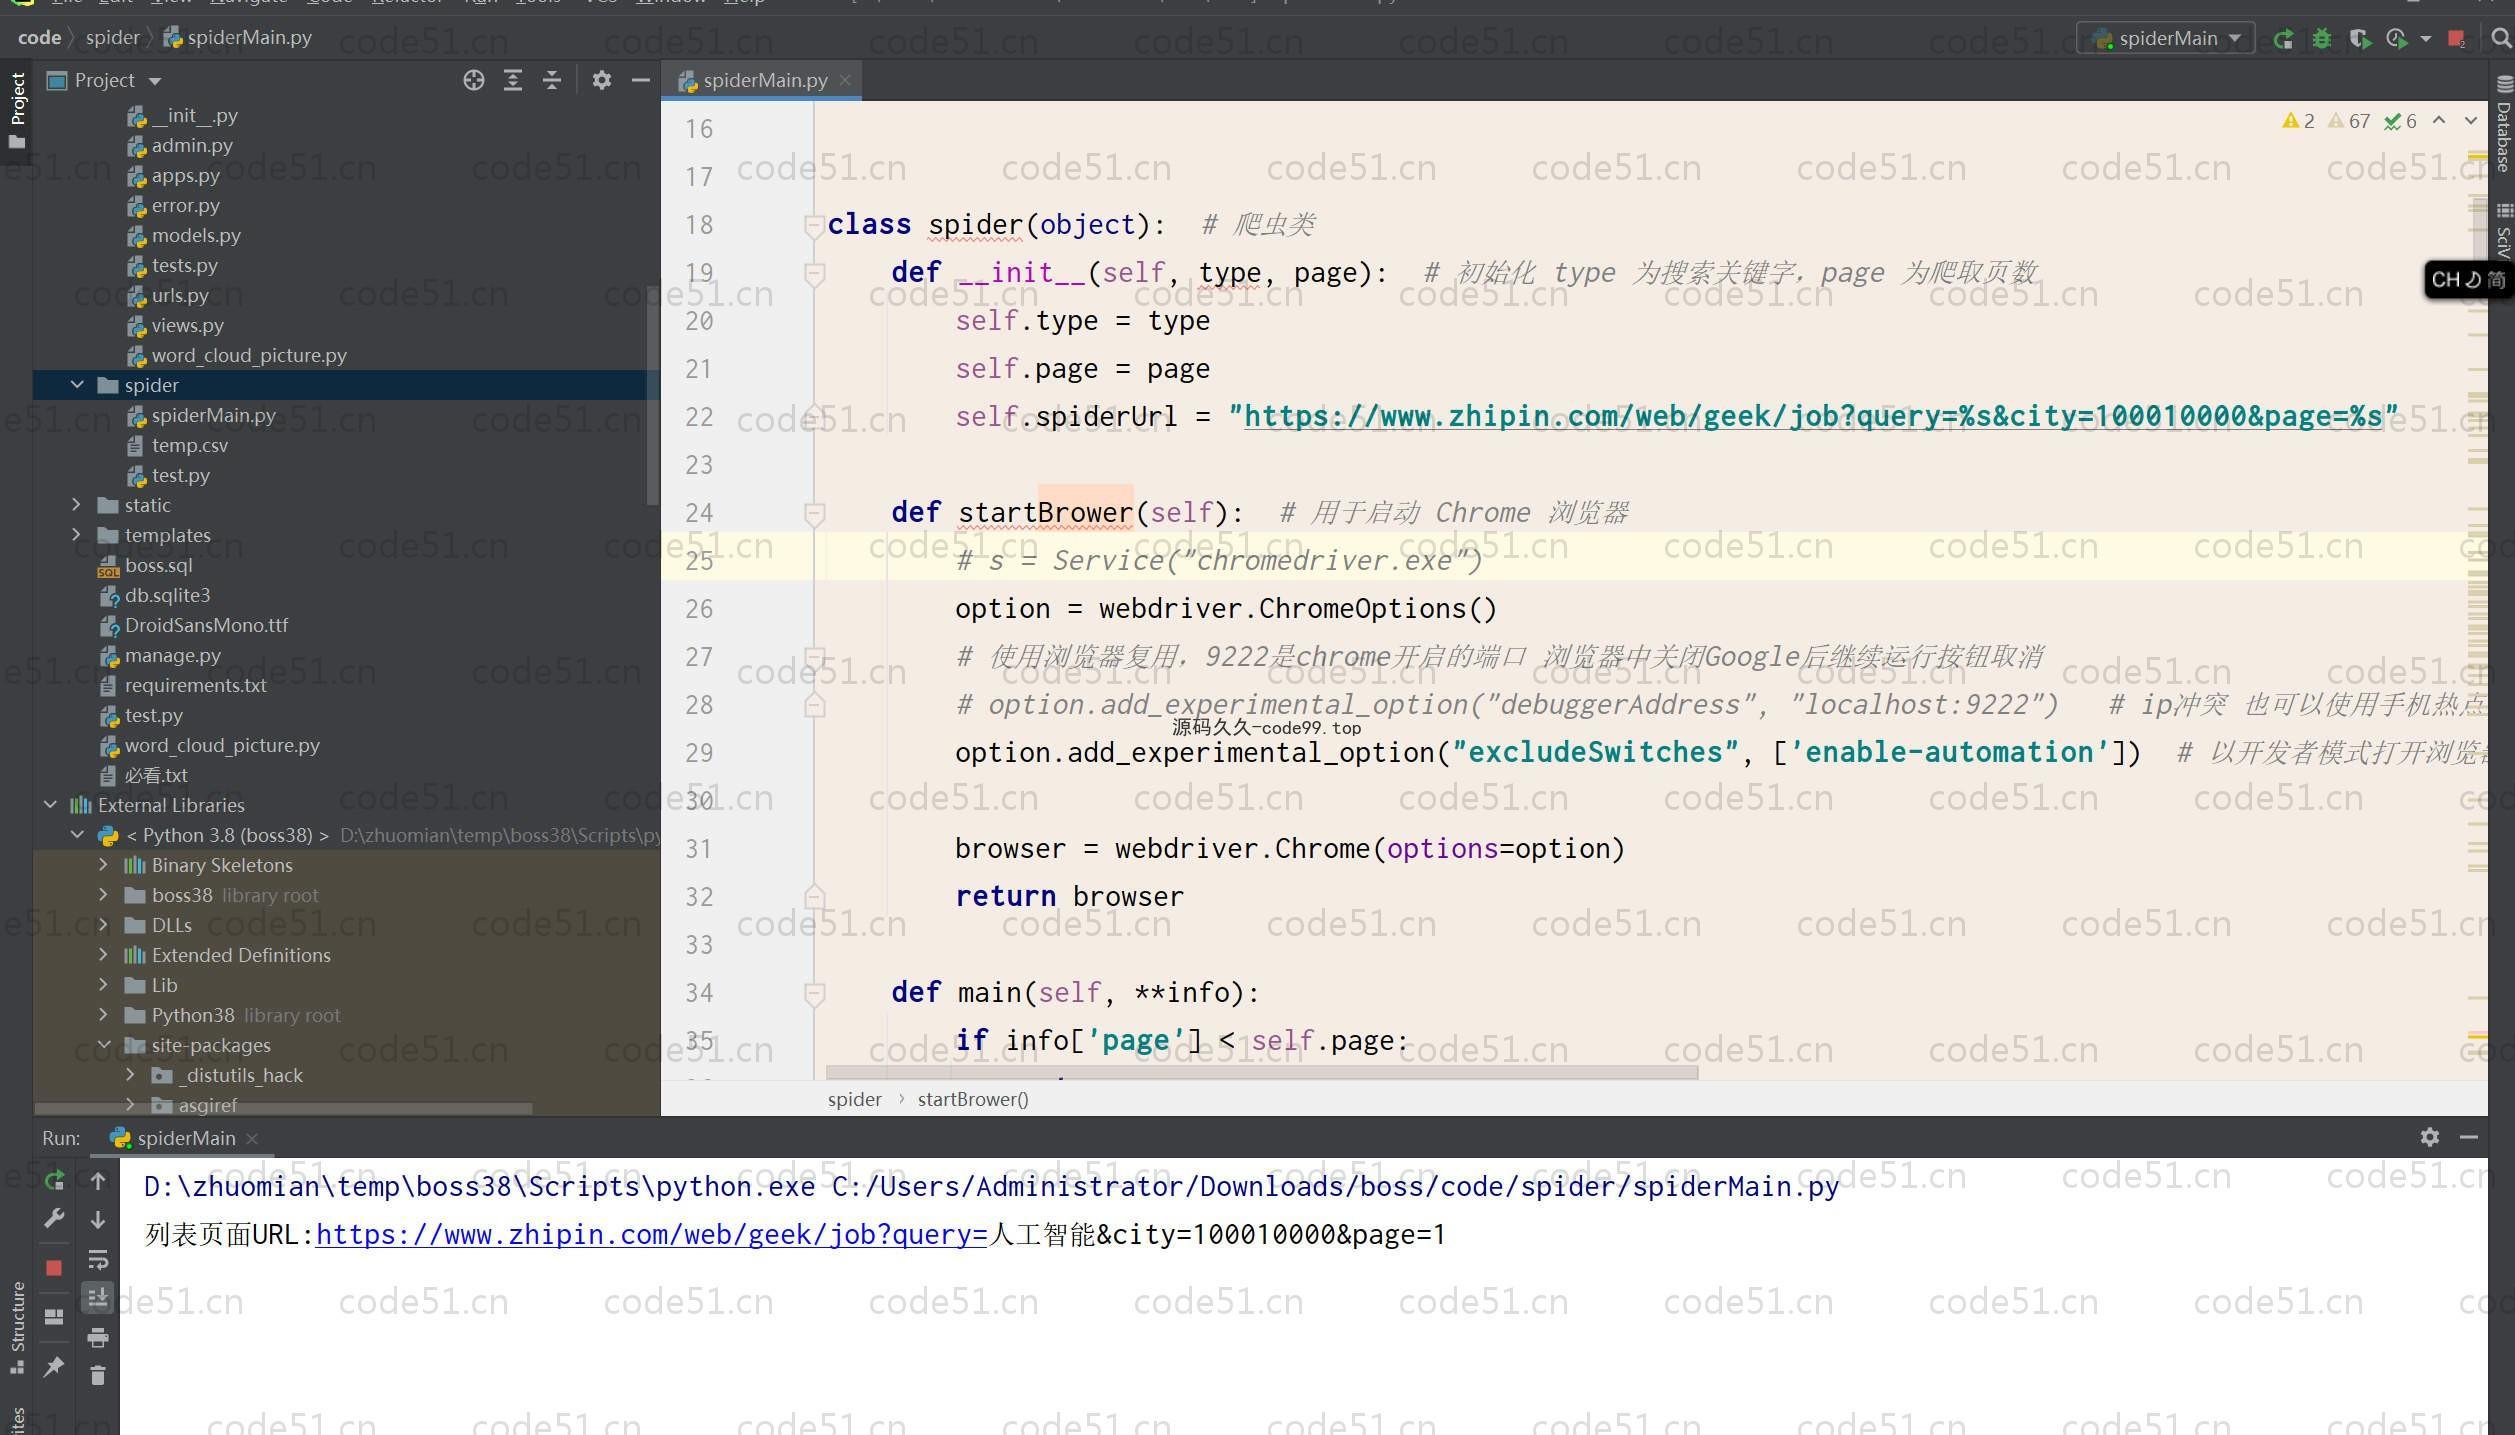2515x1435 pixels.
Task: Expand the templates folder
Action: click(77, 535)
